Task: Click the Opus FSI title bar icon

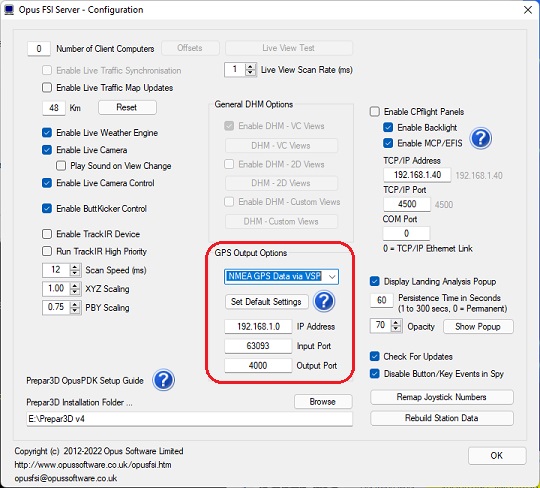Action: [9, 10]
